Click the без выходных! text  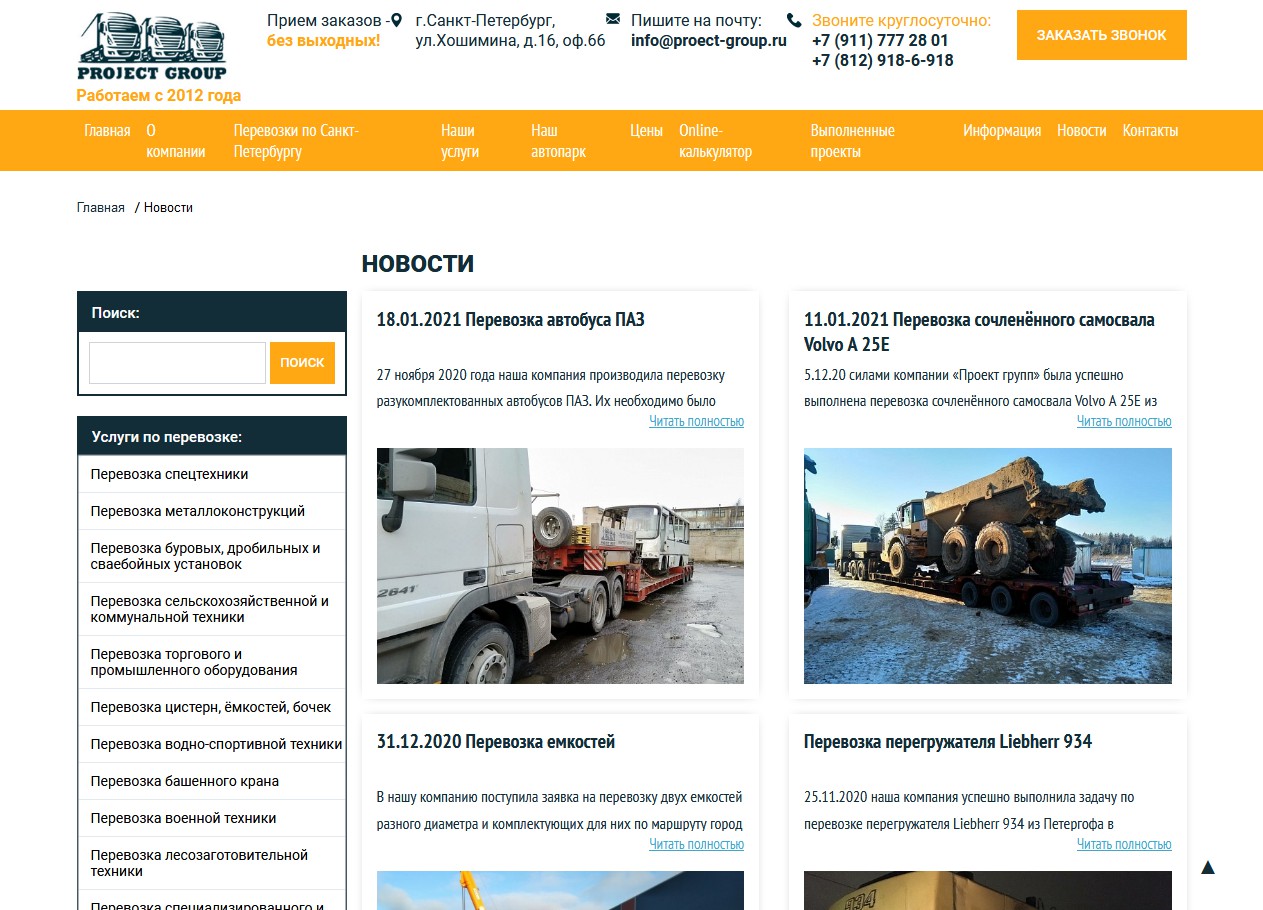coord(324,41)
